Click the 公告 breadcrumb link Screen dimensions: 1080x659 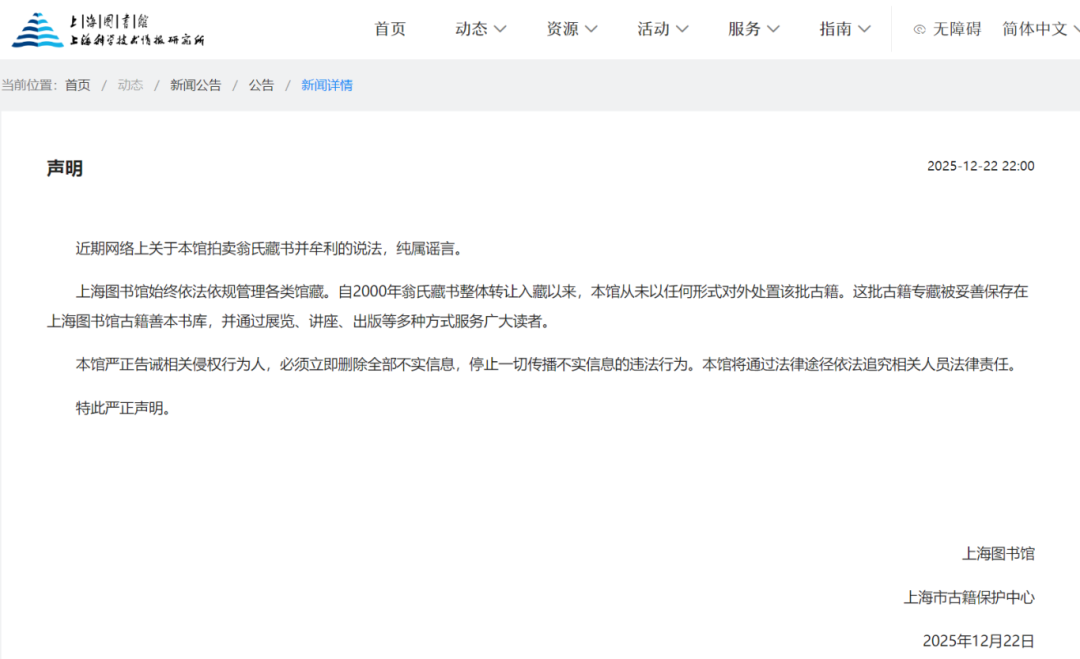[x=261, y=85]
